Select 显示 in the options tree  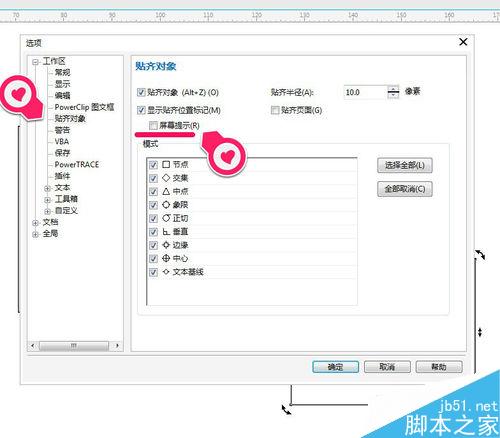click(62, 84)
